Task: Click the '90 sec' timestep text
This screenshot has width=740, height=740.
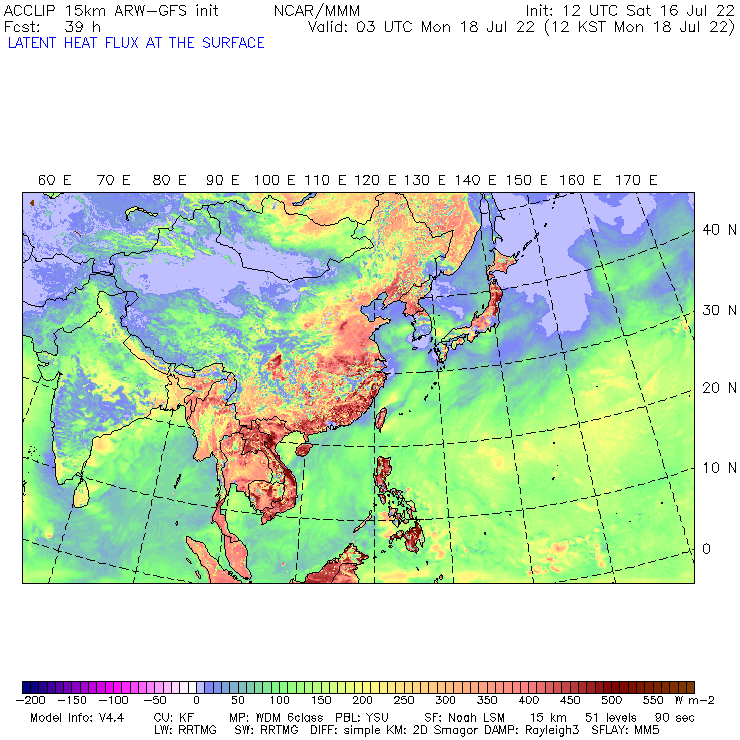Action: coord(675,718)
